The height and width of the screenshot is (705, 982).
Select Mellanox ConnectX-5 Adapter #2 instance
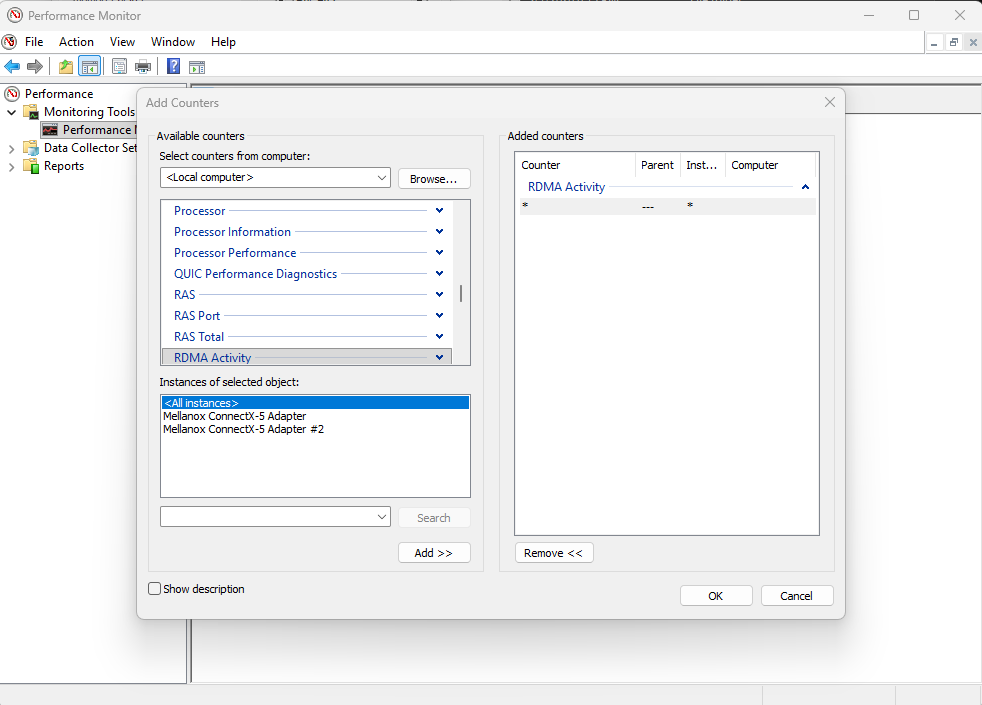click(x=243, y=429)
